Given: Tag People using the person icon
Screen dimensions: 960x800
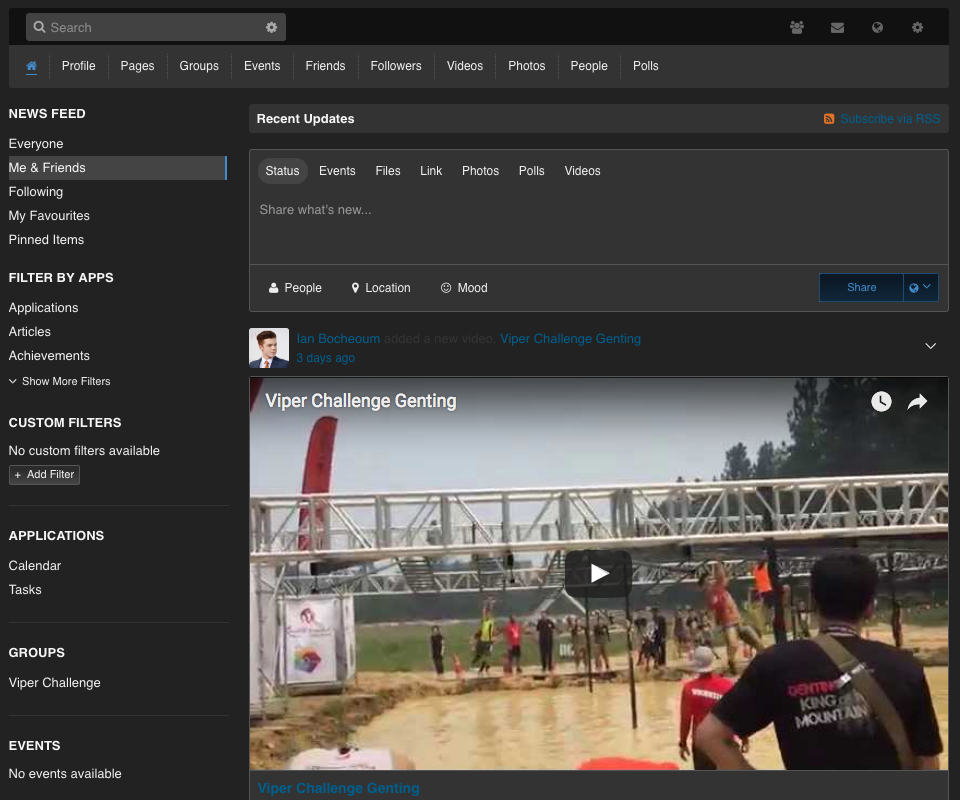Looking at the screenshot, I should point(294,288).
